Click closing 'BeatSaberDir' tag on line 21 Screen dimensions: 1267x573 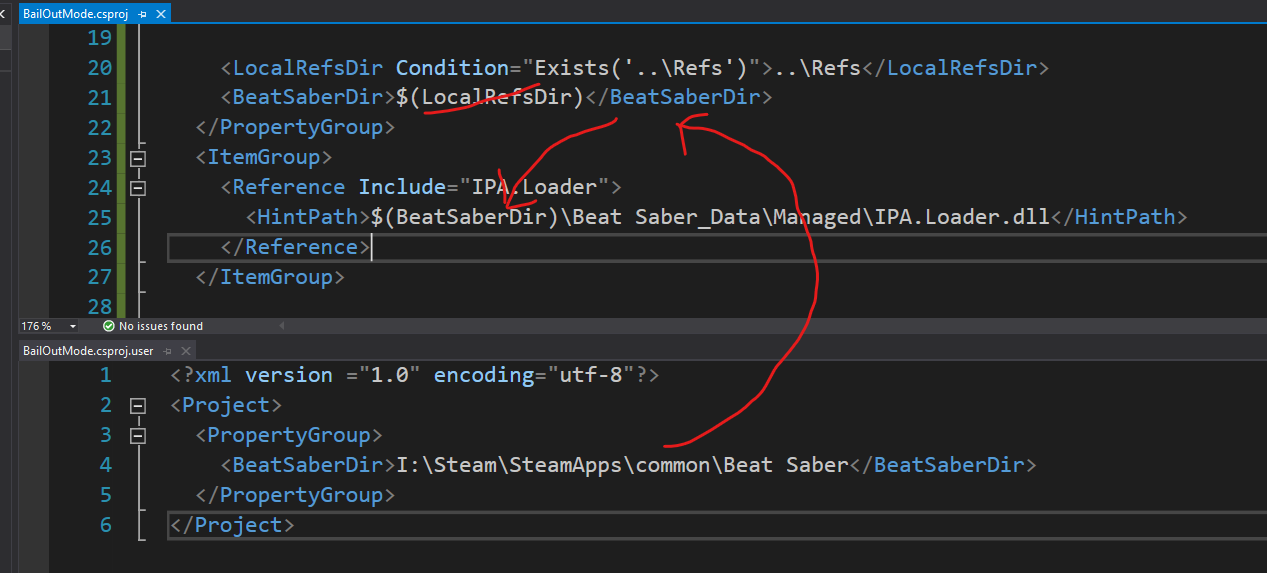coord(685,98)
